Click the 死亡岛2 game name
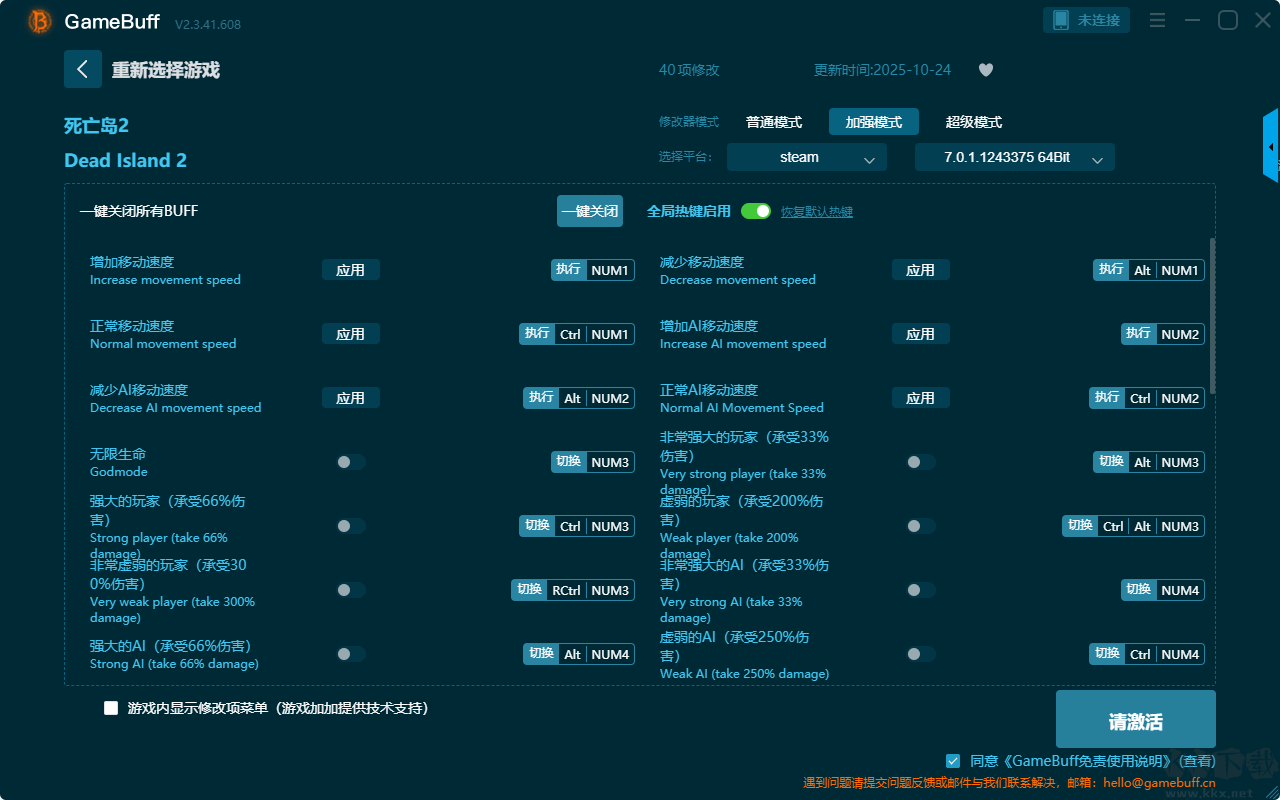The image size is (1280, 800). point(96,125)
